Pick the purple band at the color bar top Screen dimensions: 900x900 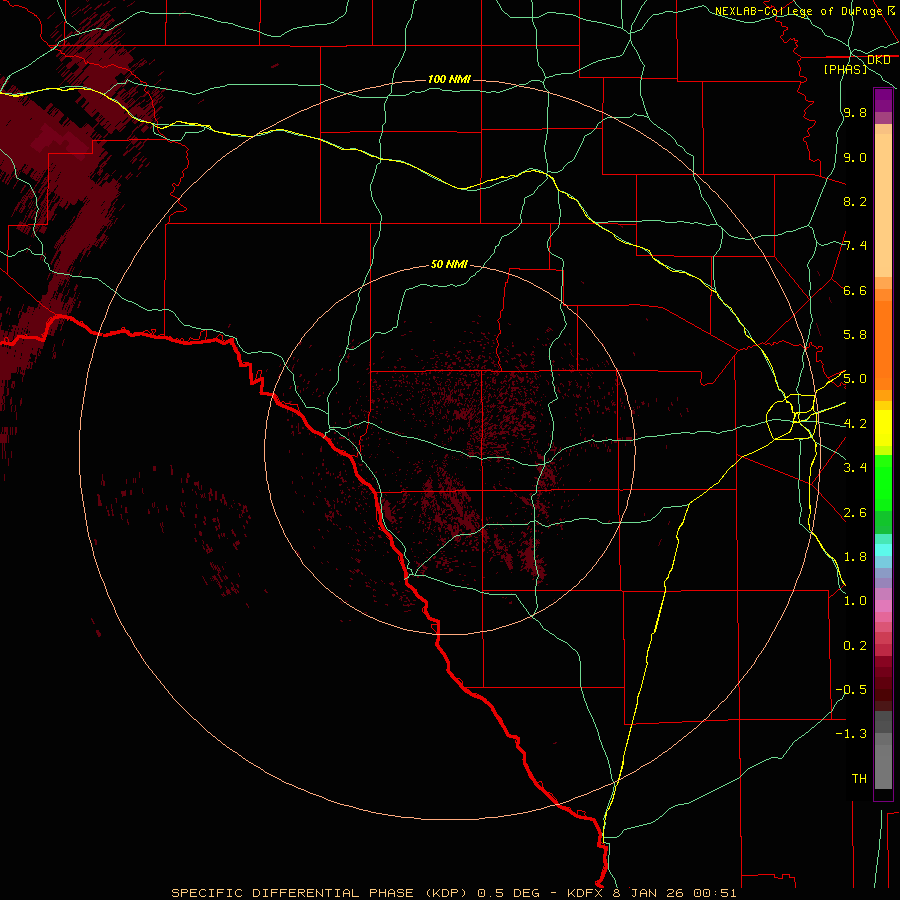tap(883, 100)
